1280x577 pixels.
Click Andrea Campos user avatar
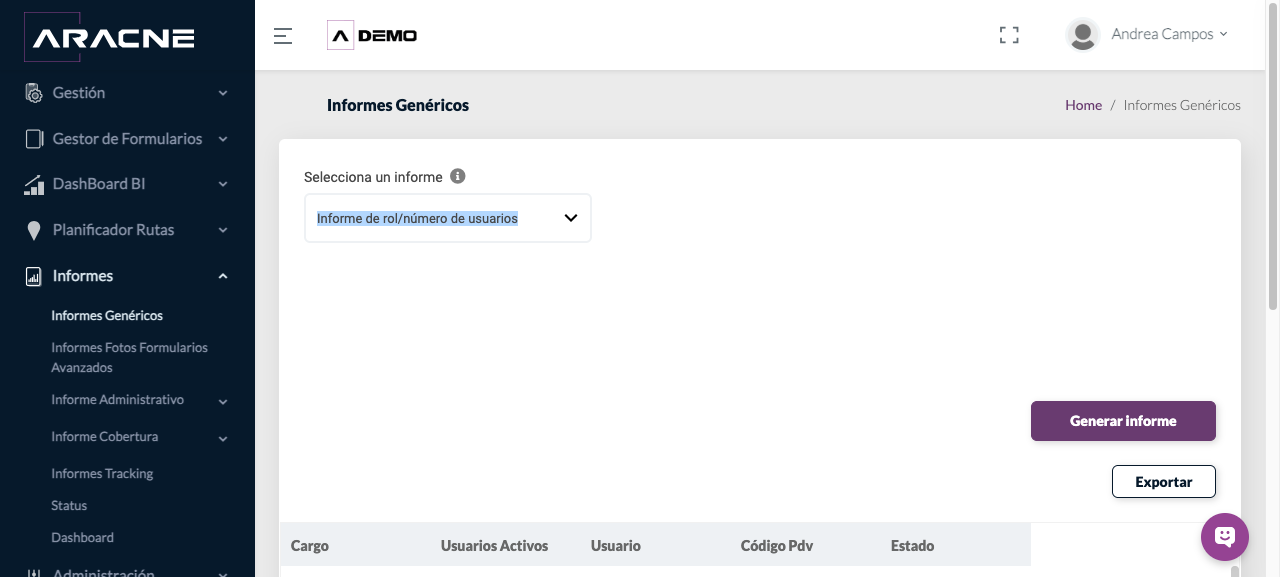(1083, 35)
